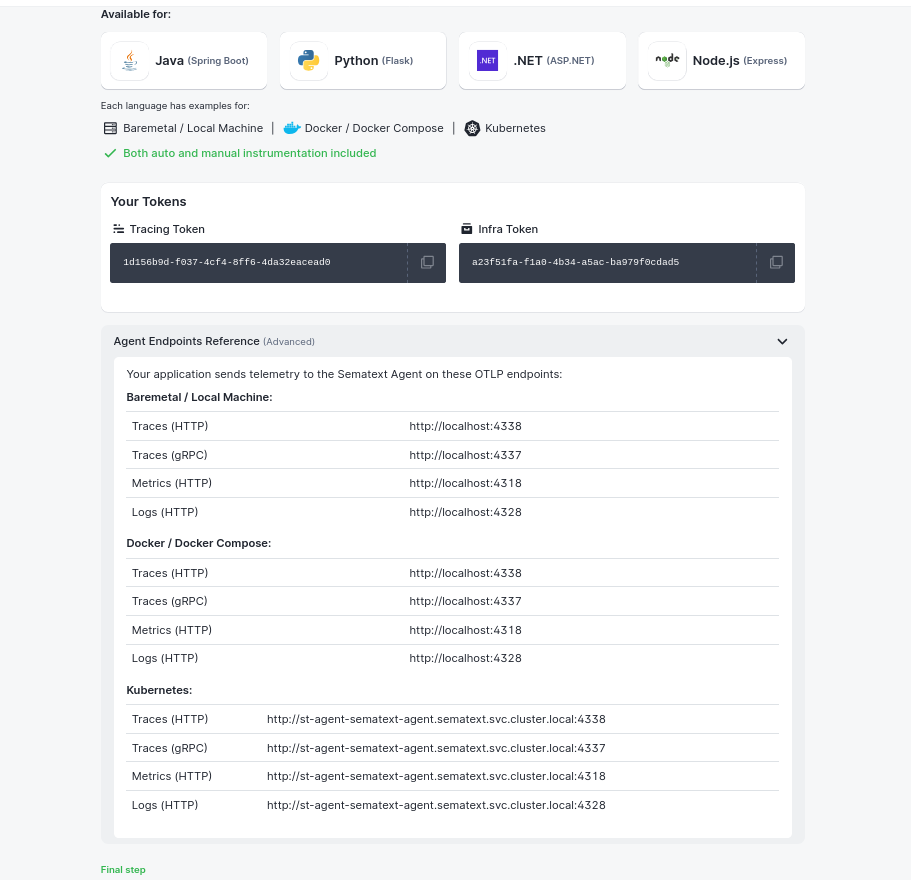Click the Infra Token icon
Viewport: 911px width, 880px height.
[x=466, y=228]
